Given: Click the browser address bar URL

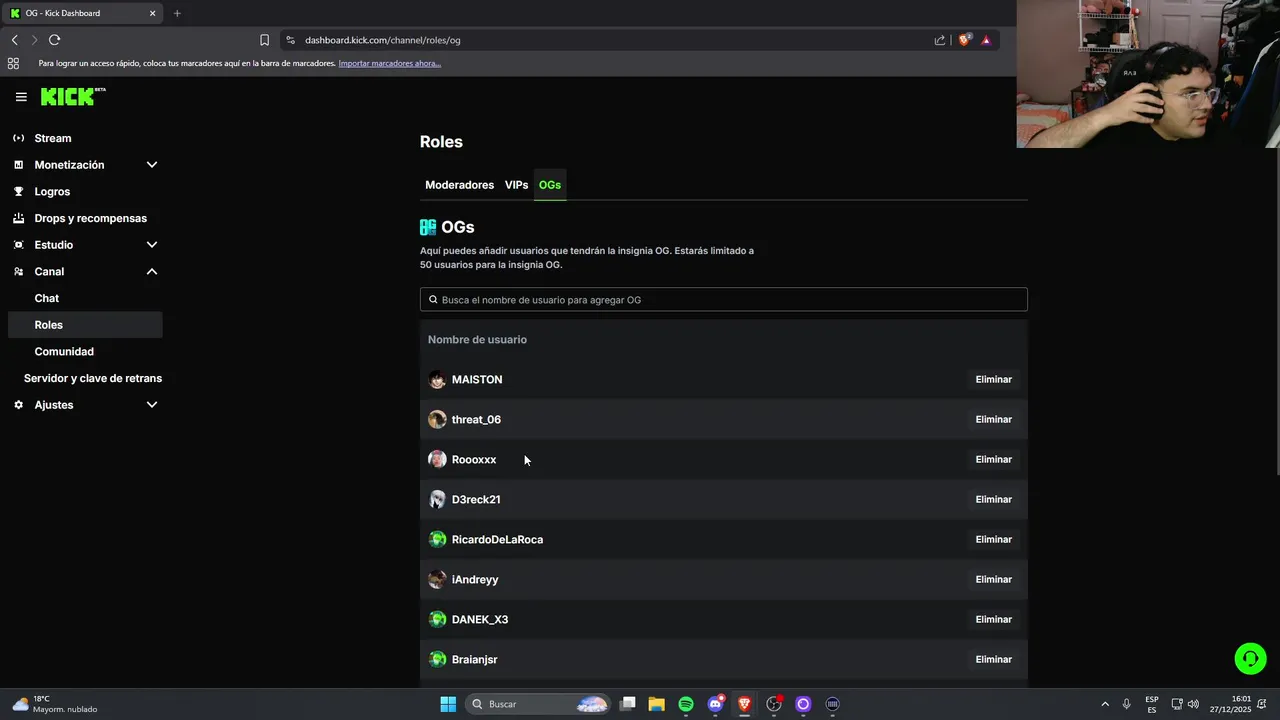Looking at the screenshot, I should click(383, 40).
